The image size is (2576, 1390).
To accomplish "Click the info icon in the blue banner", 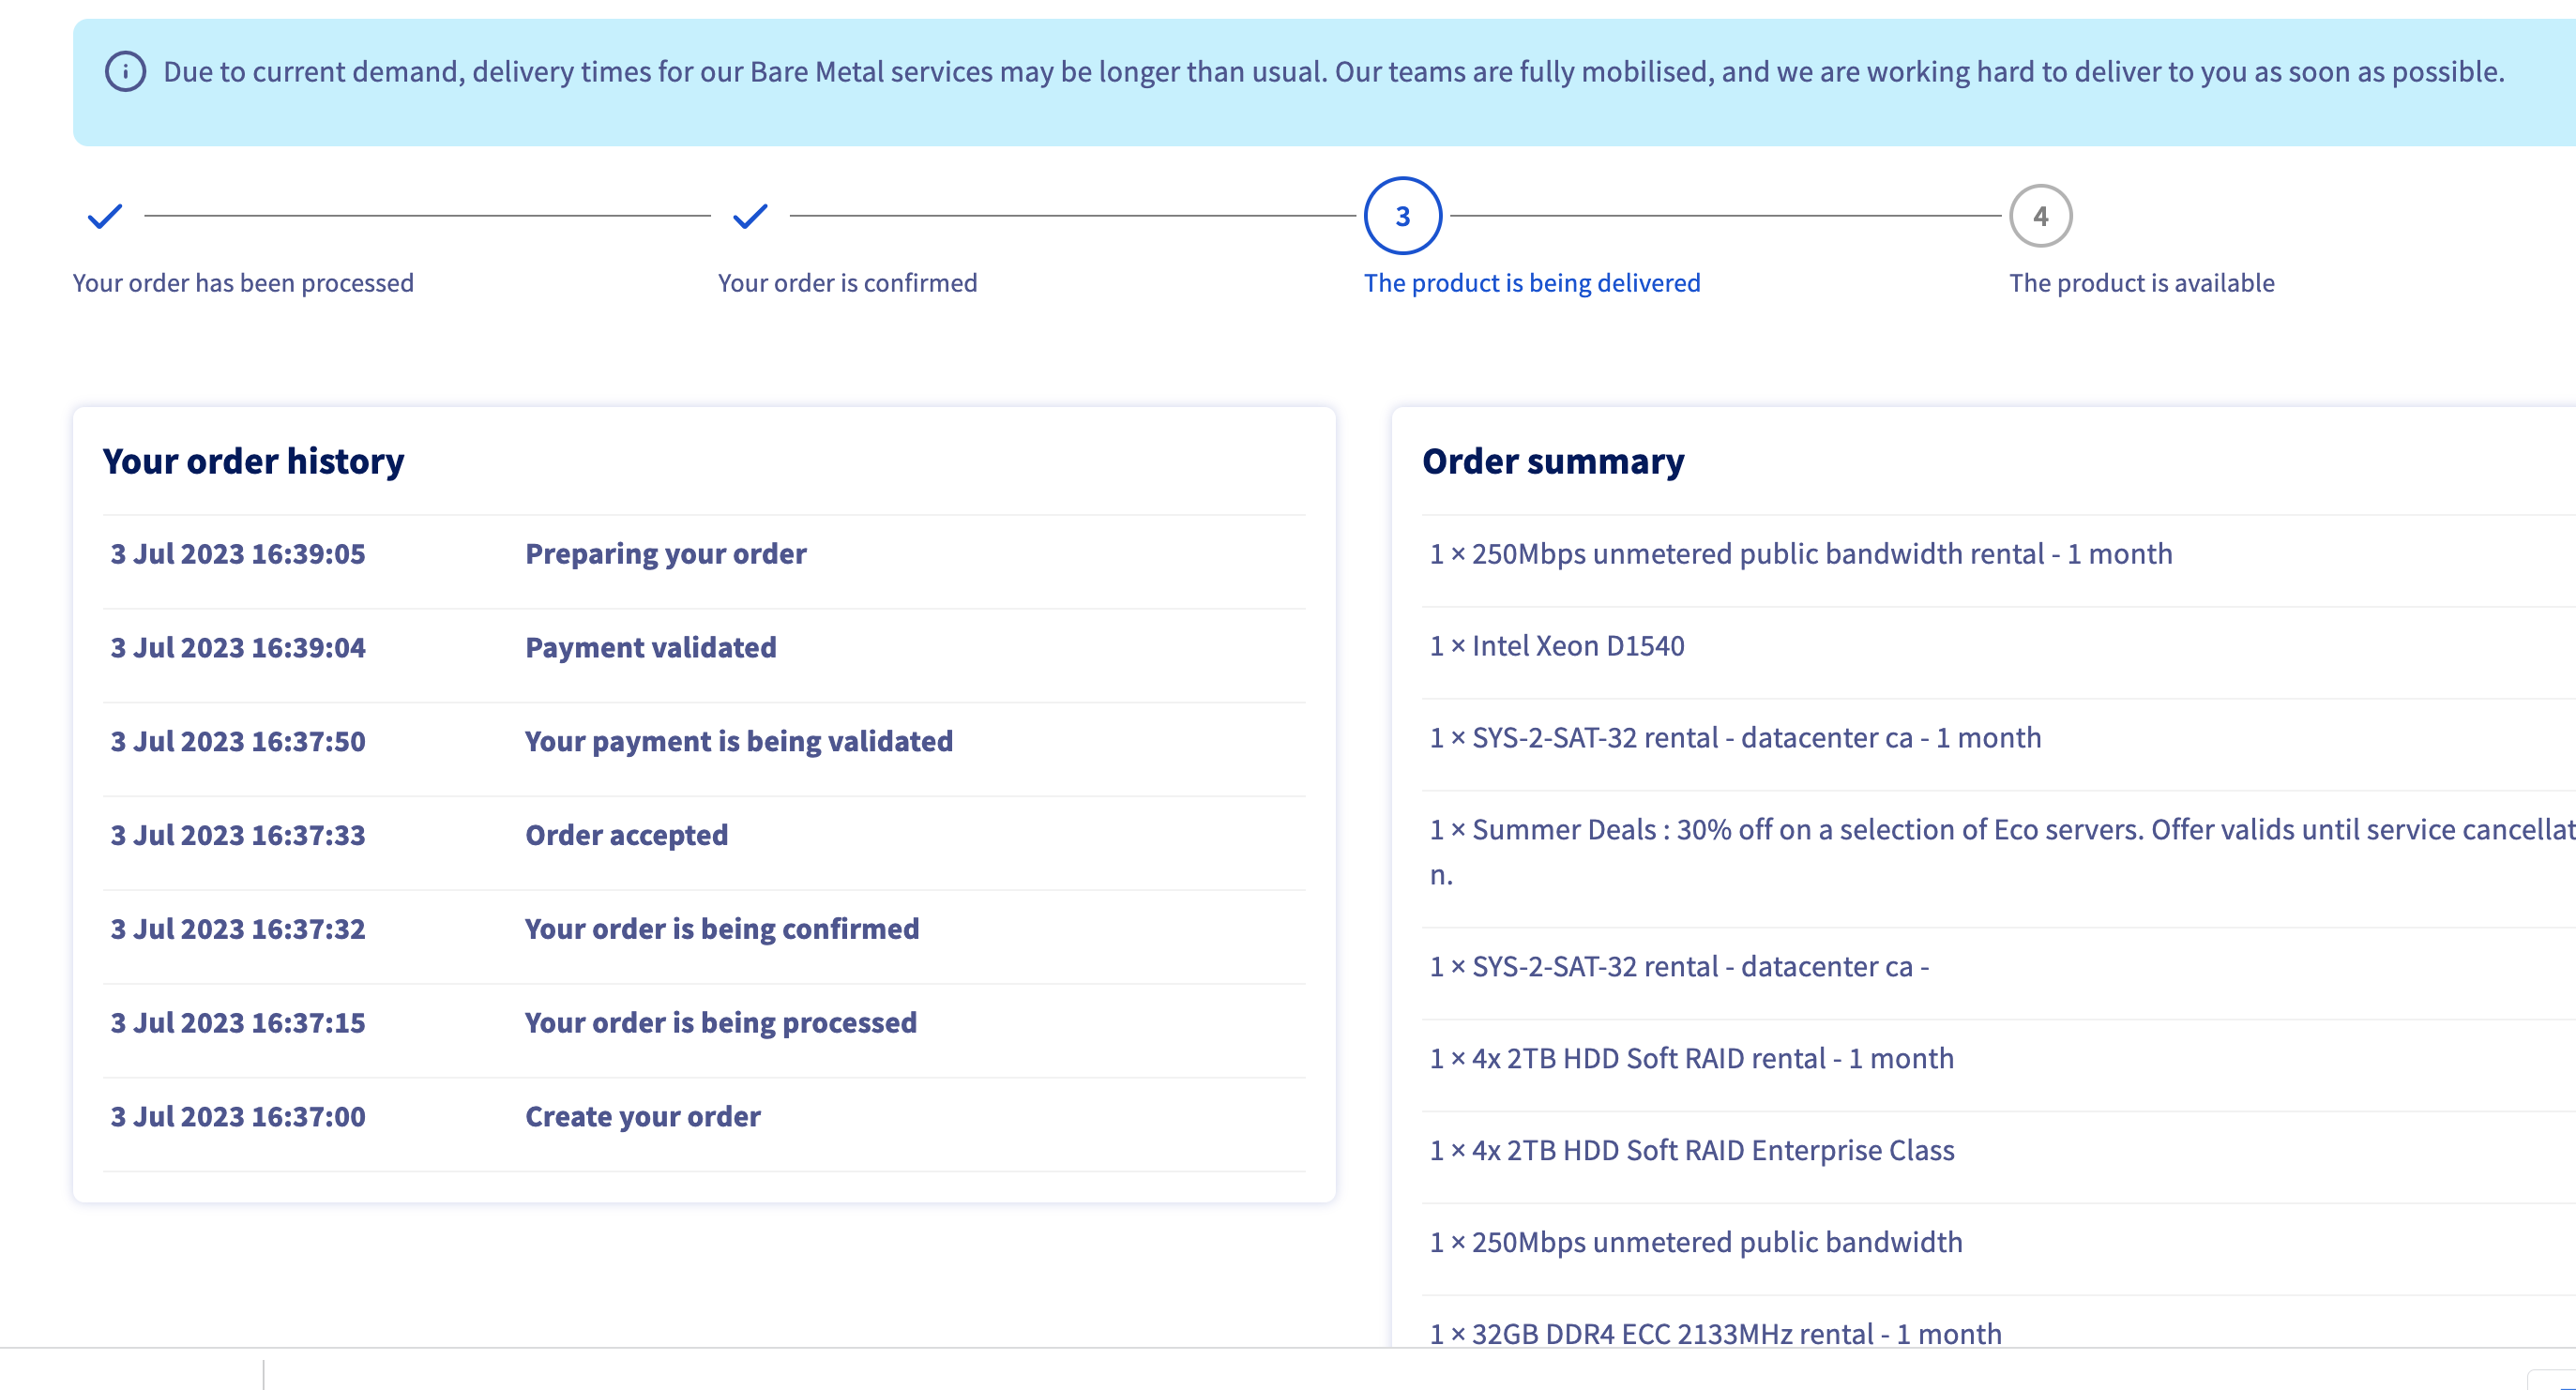I will (x=125, y=72).
